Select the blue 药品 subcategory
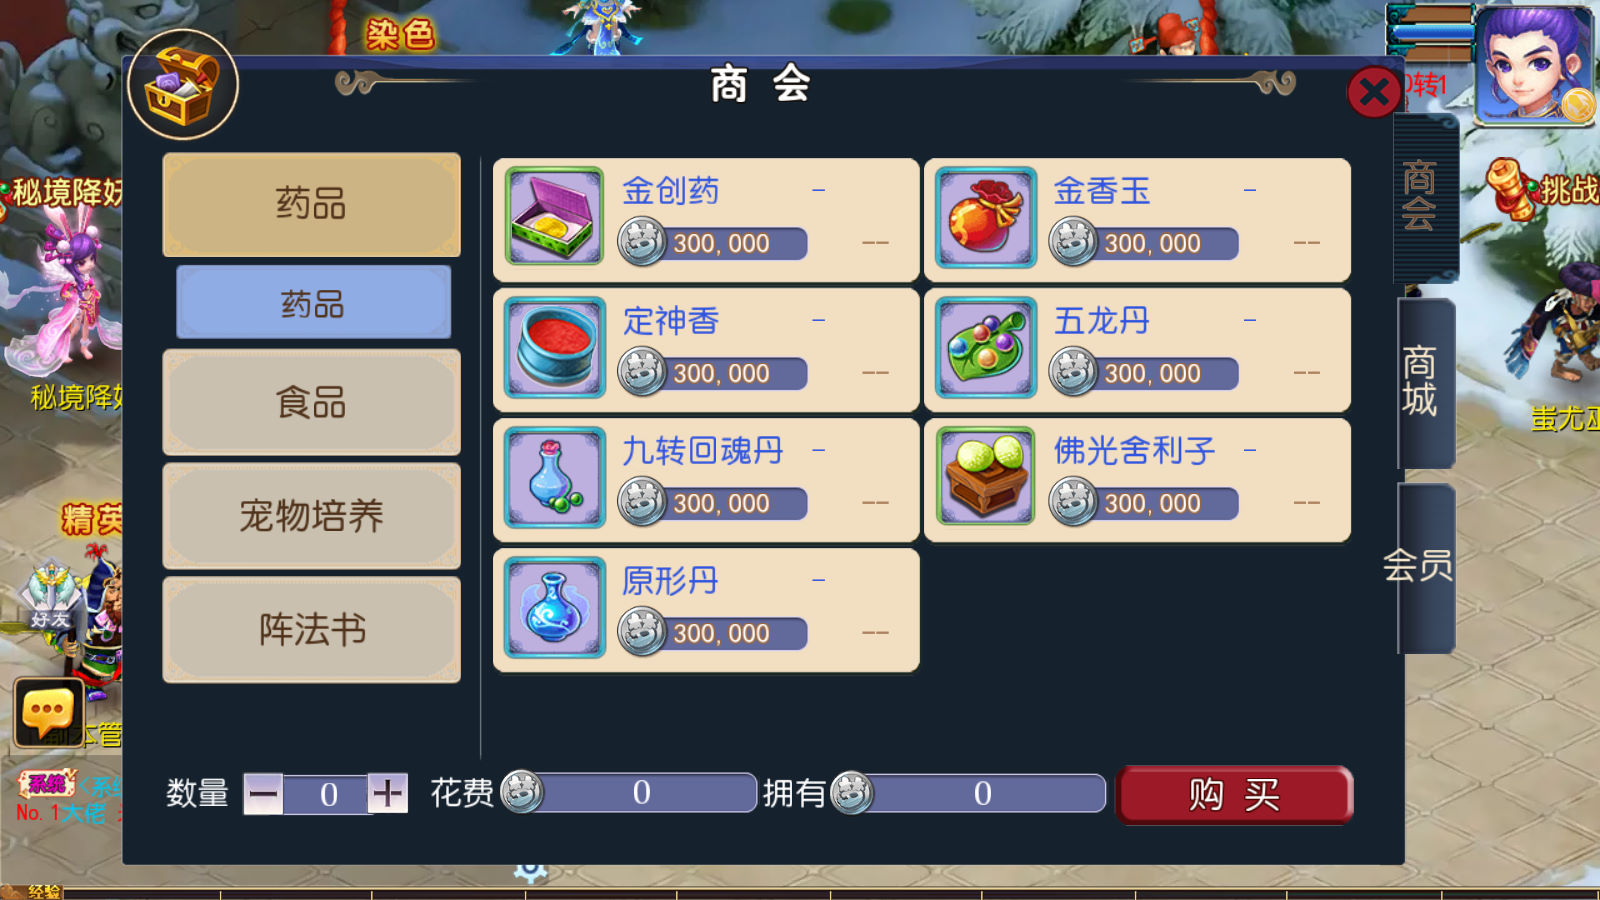Viewport: 1600px width, 900px height. [x=313, y=303]
